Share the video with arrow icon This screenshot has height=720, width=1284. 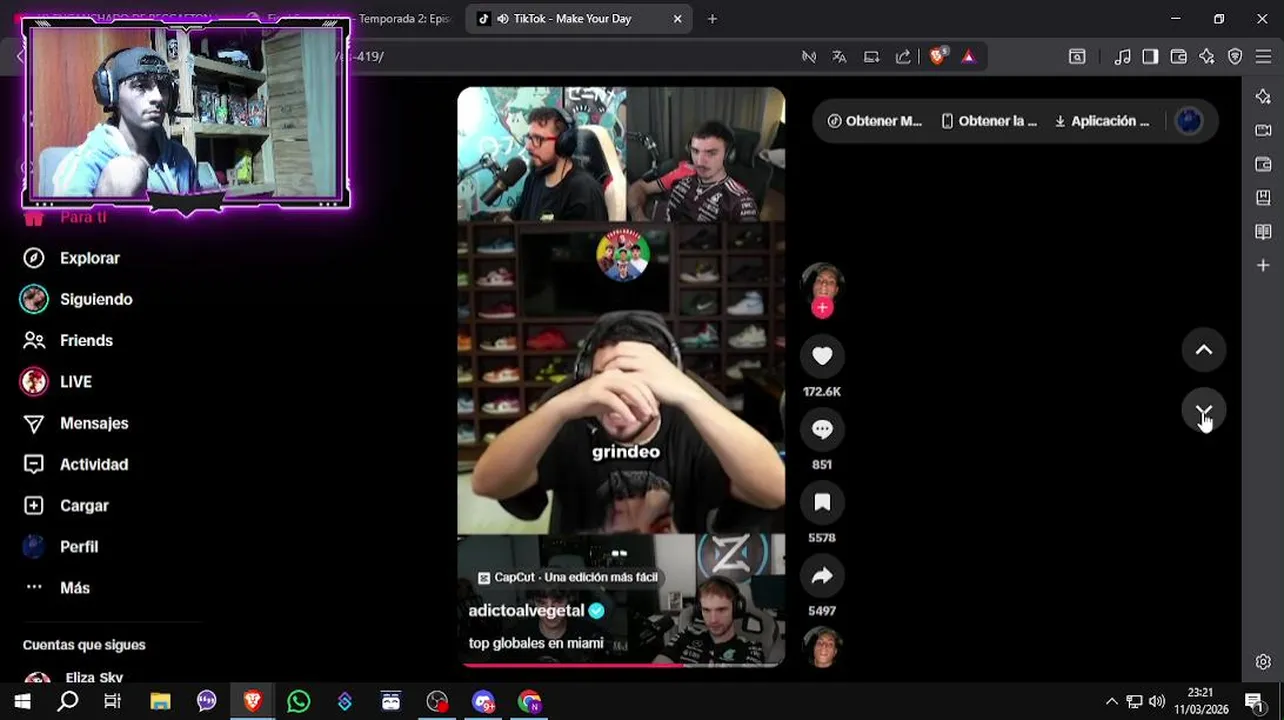point(822,575)
